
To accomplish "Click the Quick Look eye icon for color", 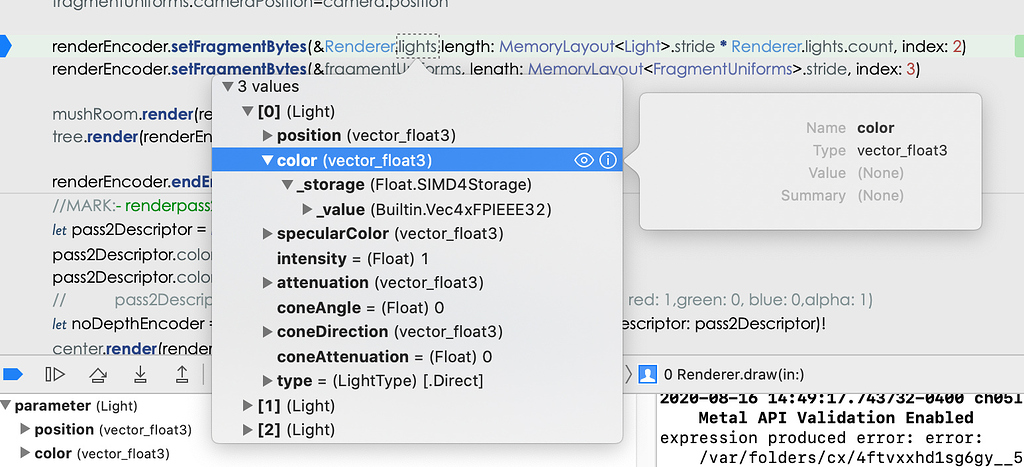I will click(585, 160).
